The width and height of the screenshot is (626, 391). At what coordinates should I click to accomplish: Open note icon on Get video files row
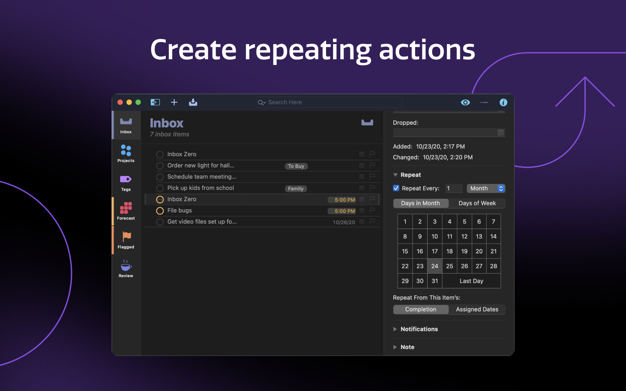coord(362,222)
